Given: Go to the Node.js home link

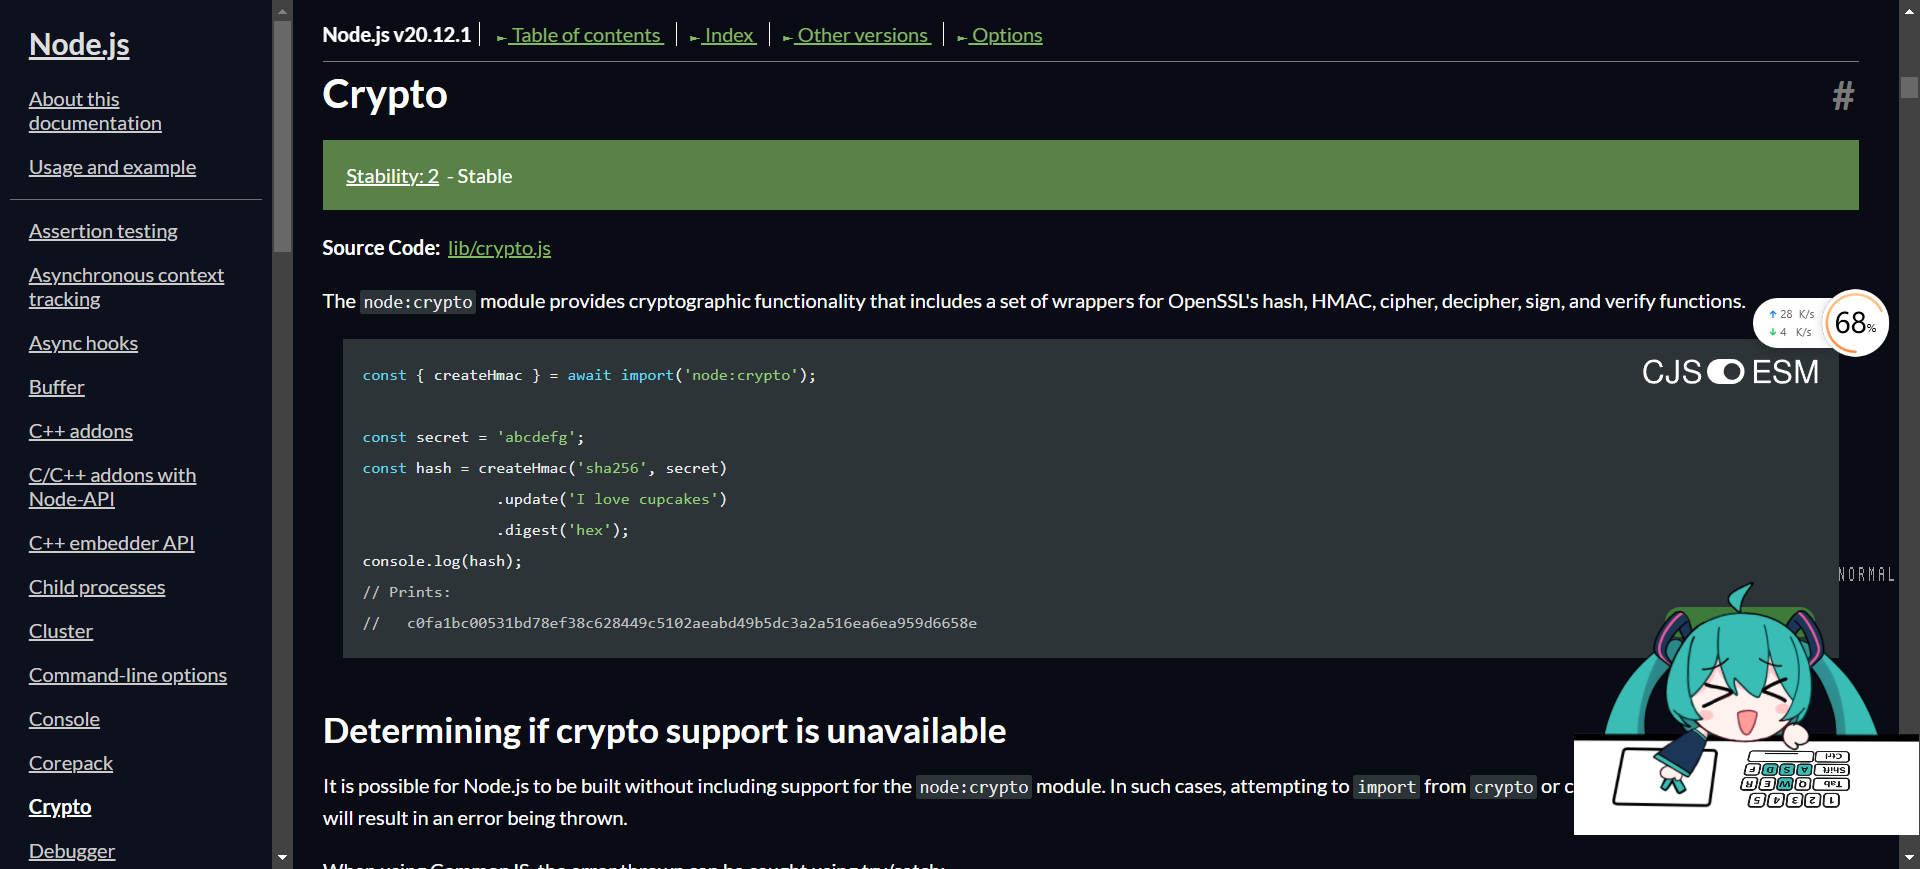Looking at the screenshot, I should coord(79,45).
